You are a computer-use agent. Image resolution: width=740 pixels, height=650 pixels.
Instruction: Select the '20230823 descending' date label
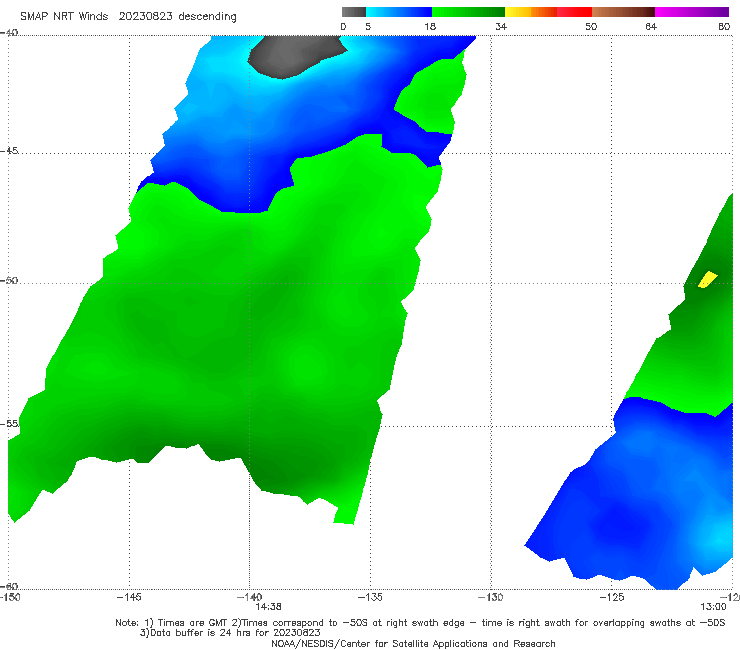pos(177,17)
